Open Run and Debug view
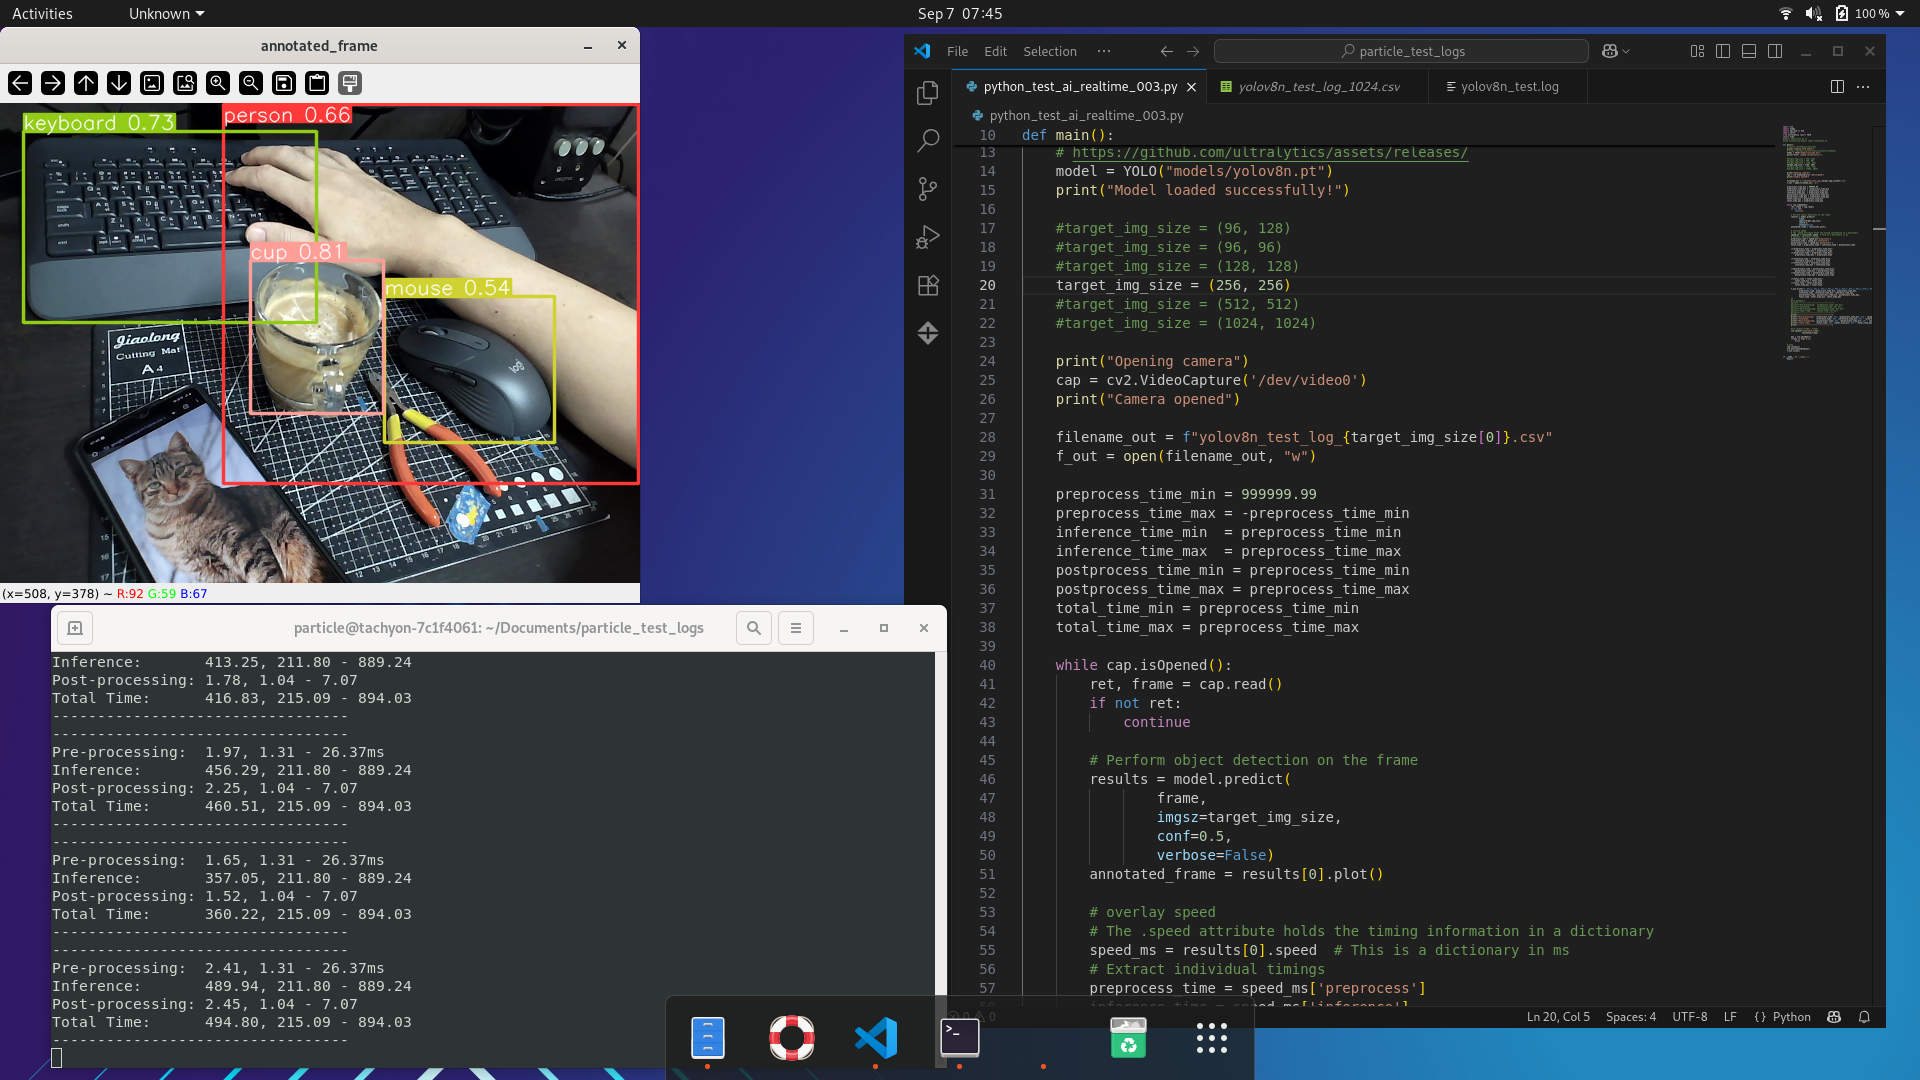Viewport: 1920px width, 1080px height. (928, 237)
